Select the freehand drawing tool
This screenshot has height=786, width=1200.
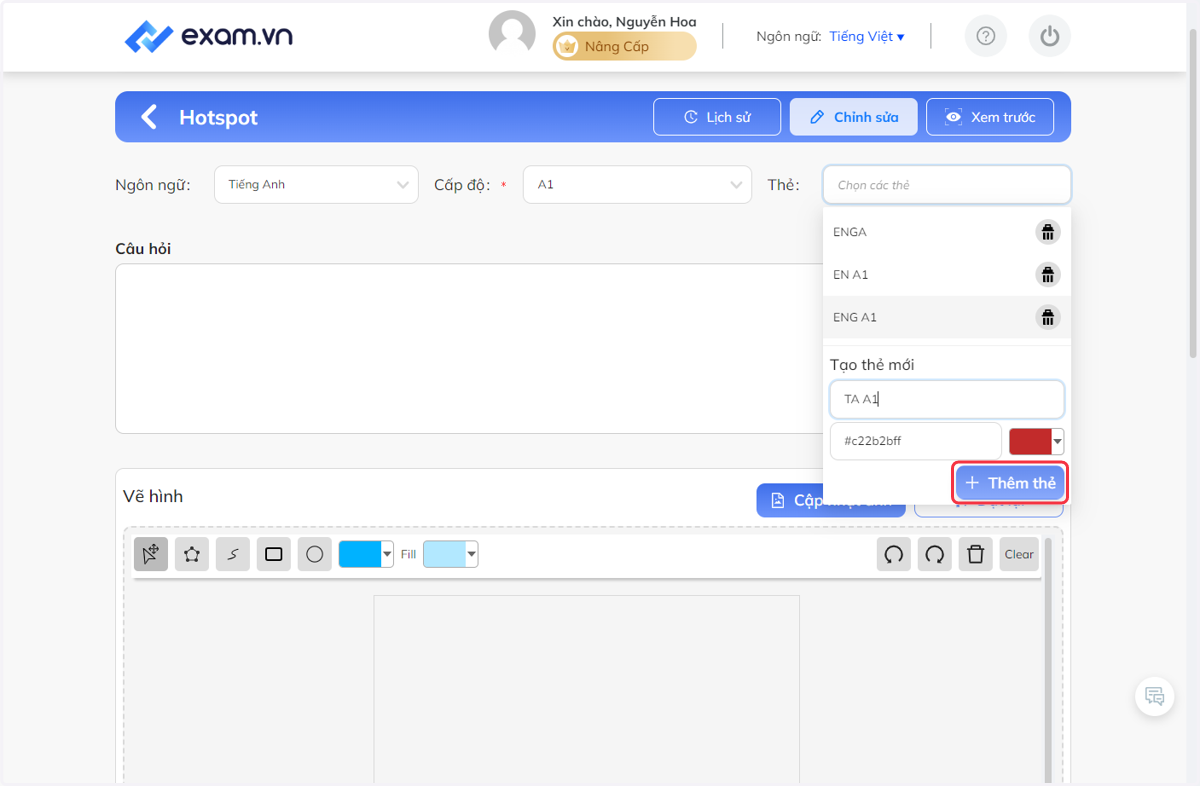click(233, 554)
